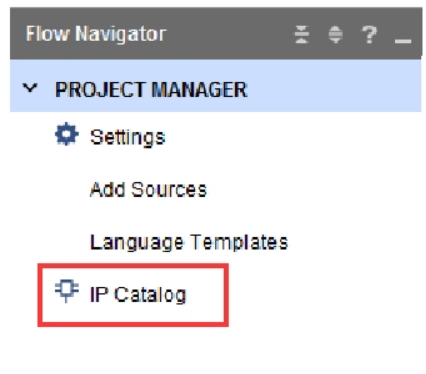Open Settings from Project Manager
The width and height of the screenshot is (426, 374).
click(x=128, y=137)
